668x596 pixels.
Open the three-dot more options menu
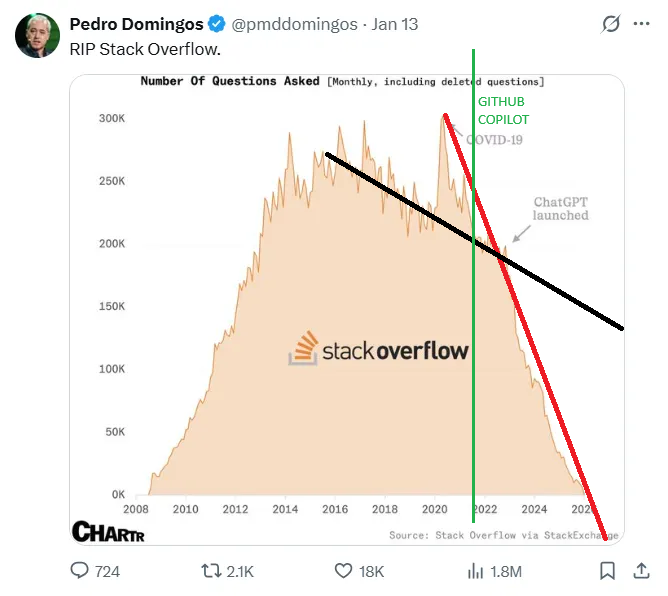click(x=641, y=24)
